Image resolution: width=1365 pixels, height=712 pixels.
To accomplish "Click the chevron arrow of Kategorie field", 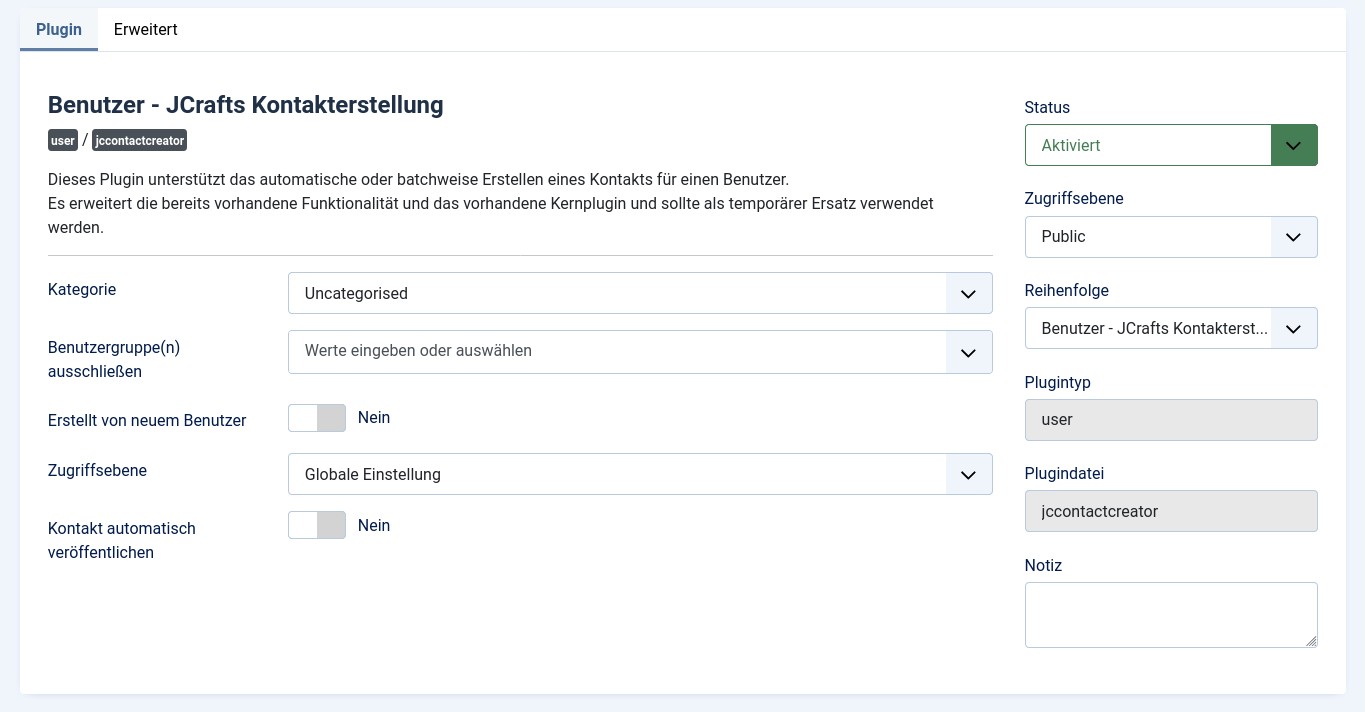I will 968,294.
